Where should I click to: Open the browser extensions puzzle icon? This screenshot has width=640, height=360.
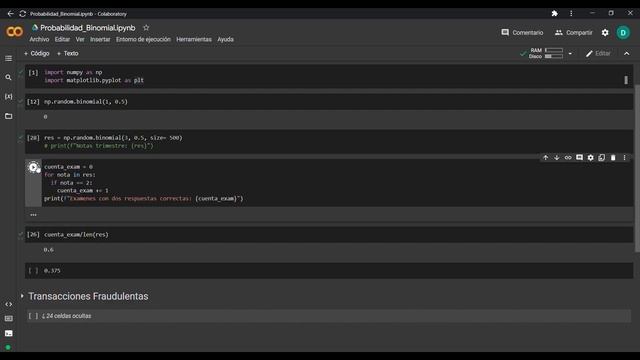(554, 13)
